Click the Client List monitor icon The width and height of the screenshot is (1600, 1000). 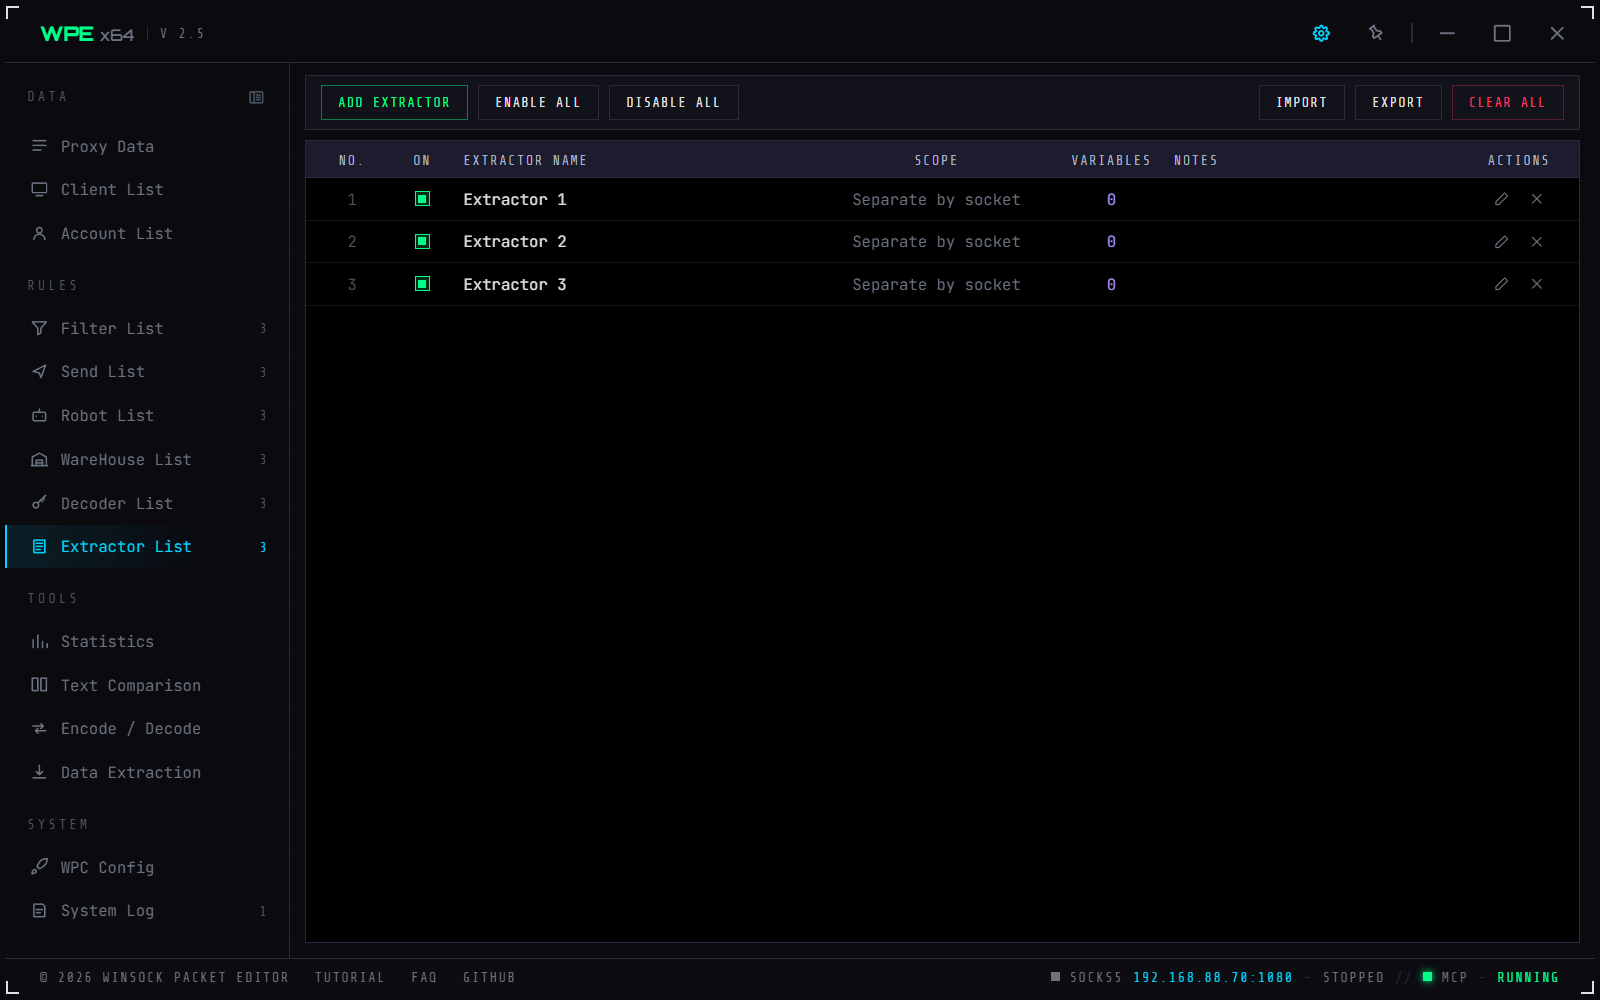(x=39, y=189)
